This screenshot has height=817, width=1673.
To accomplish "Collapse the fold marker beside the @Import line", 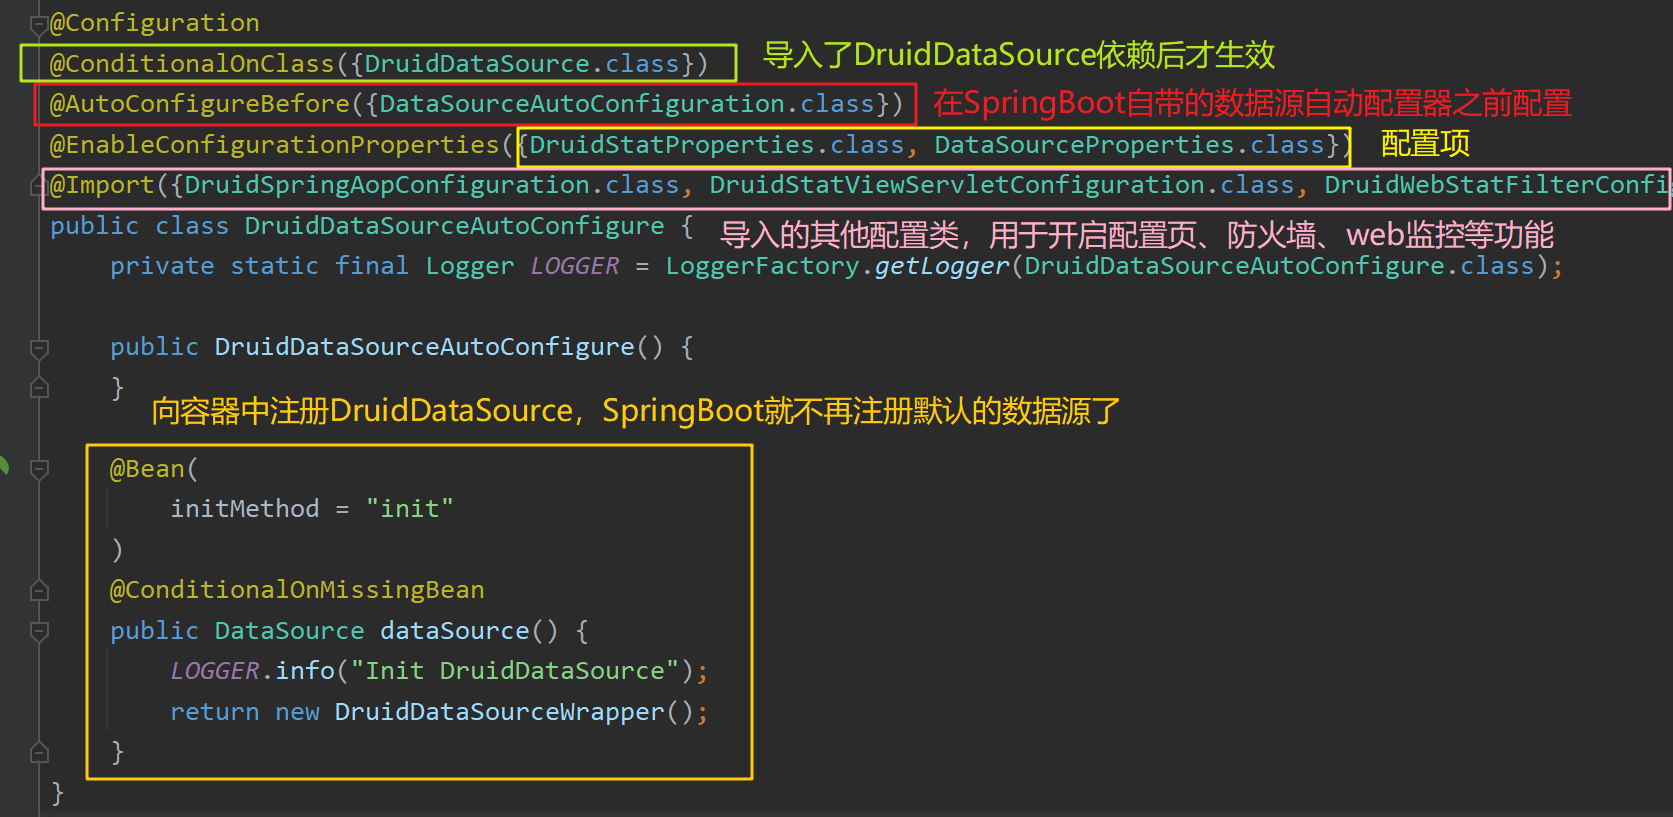I will 39,186.
